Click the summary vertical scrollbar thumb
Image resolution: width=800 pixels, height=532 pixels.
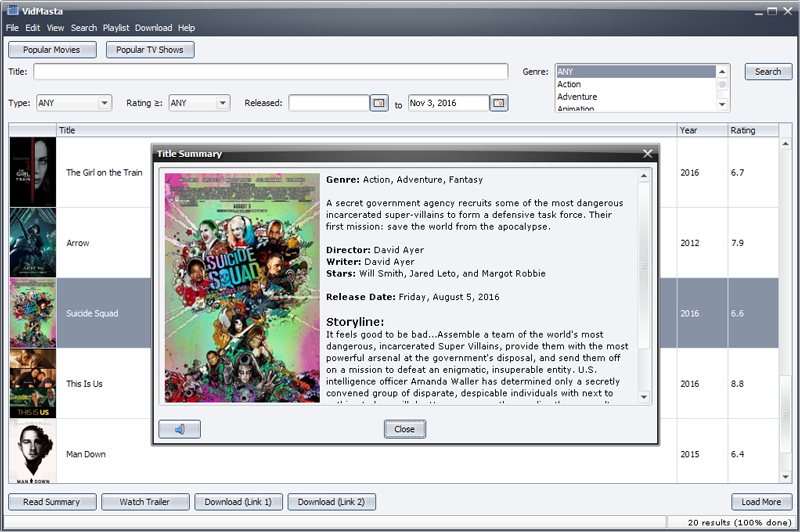click(644, 265)
